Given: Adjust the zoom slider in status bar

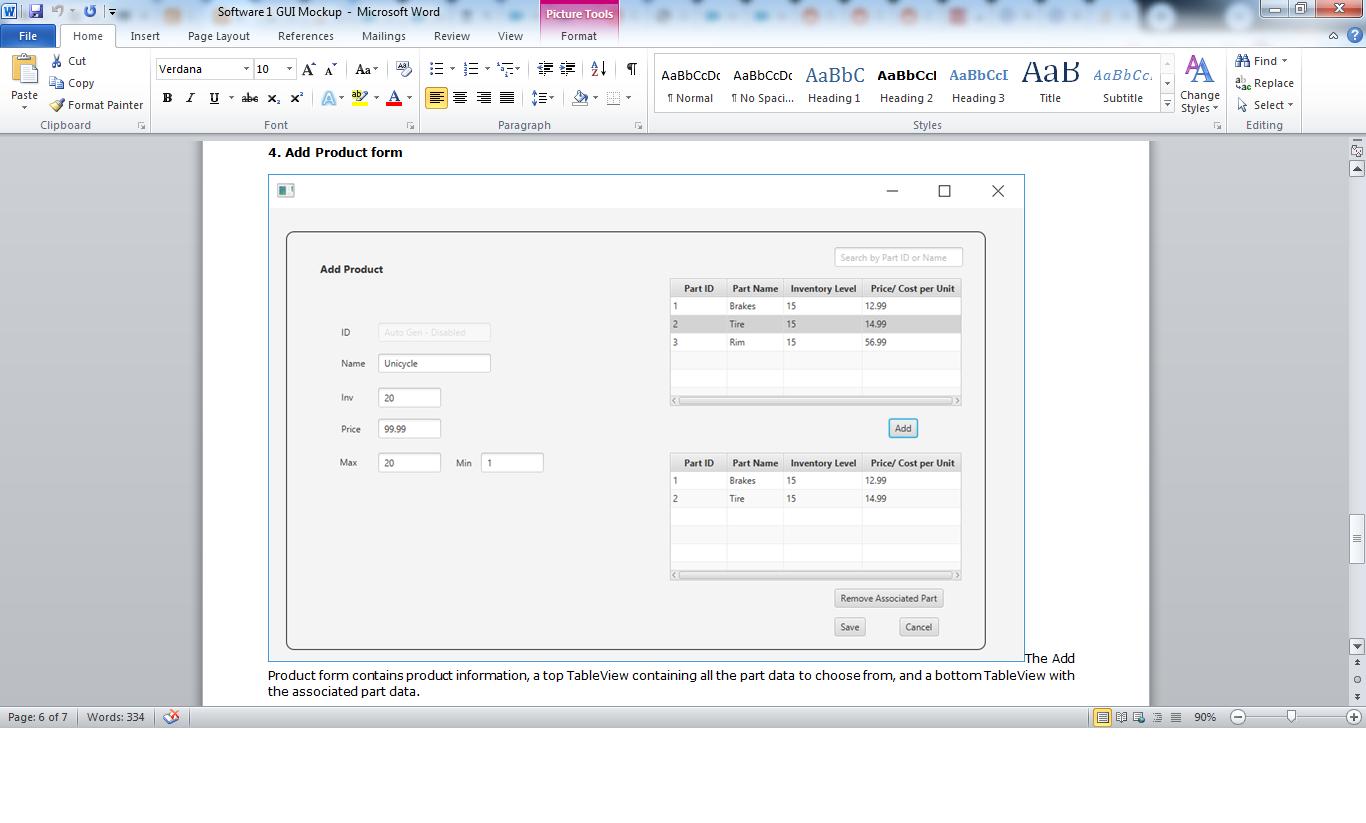Looking at the screenshot, I should [1290, 717].
